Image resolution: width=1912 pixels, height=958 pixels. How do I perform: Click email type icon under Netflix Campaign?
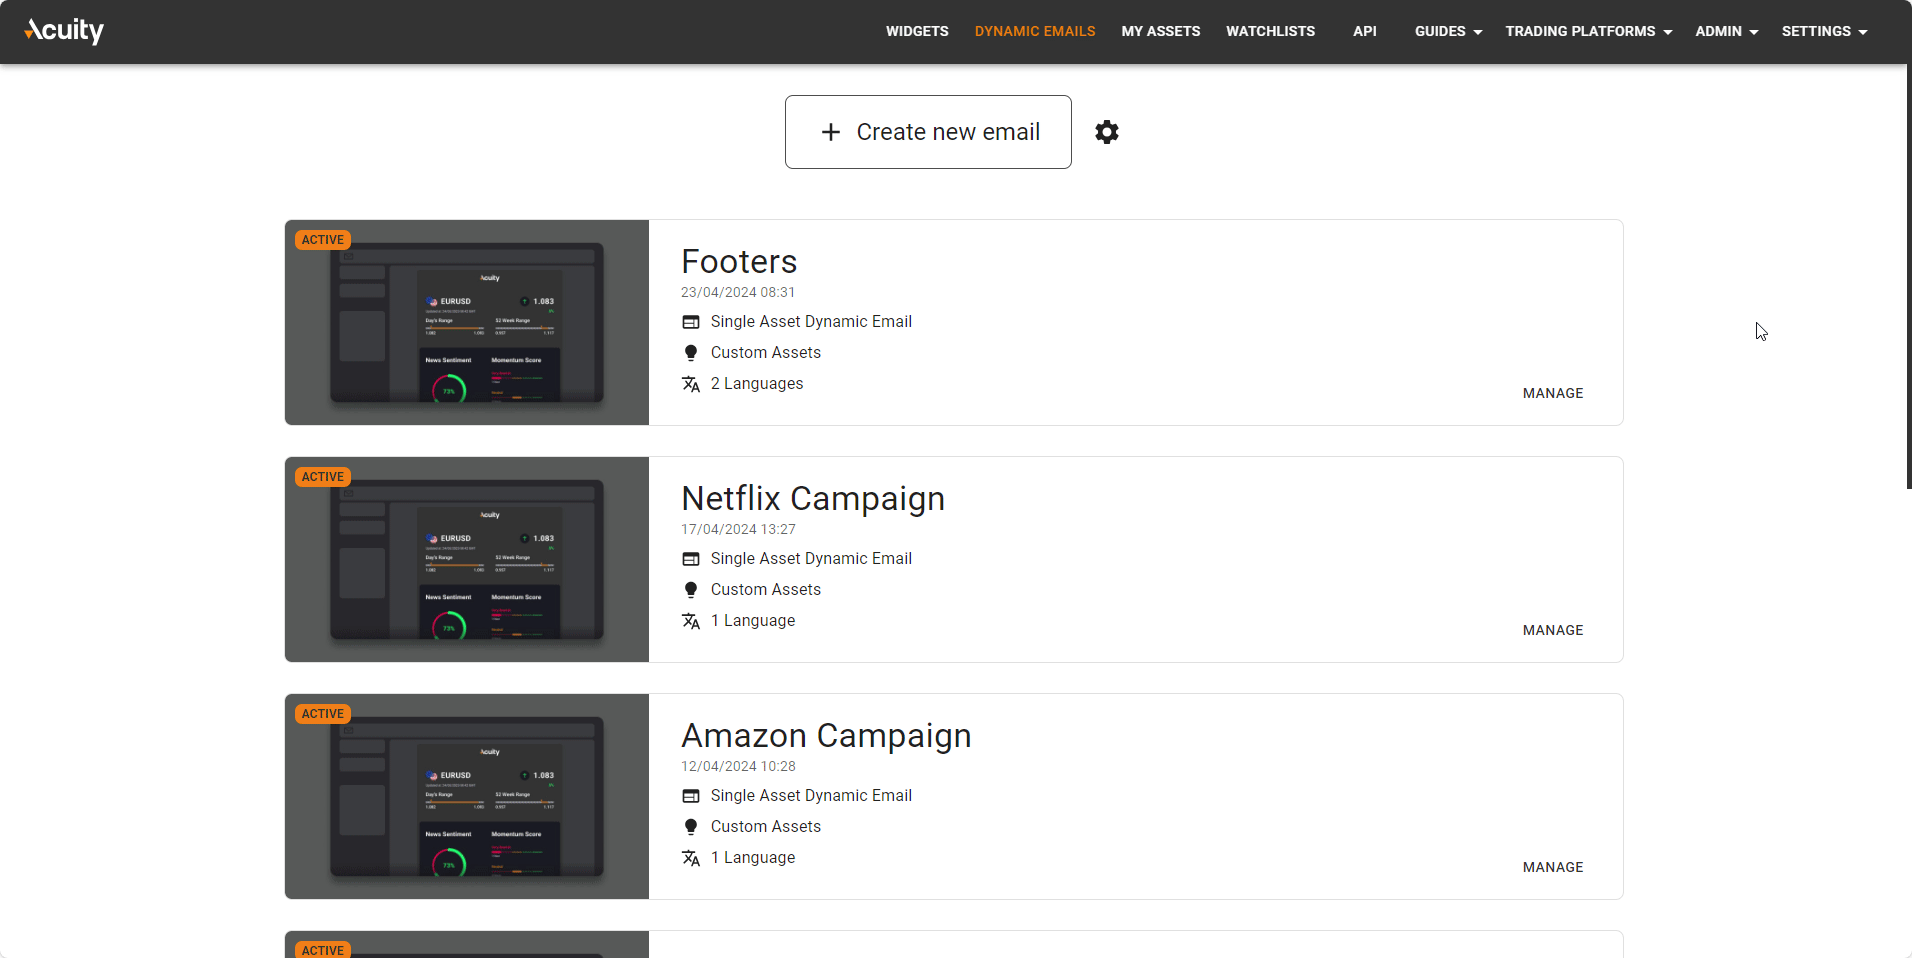pyautogui.click(x=691, y=559)
